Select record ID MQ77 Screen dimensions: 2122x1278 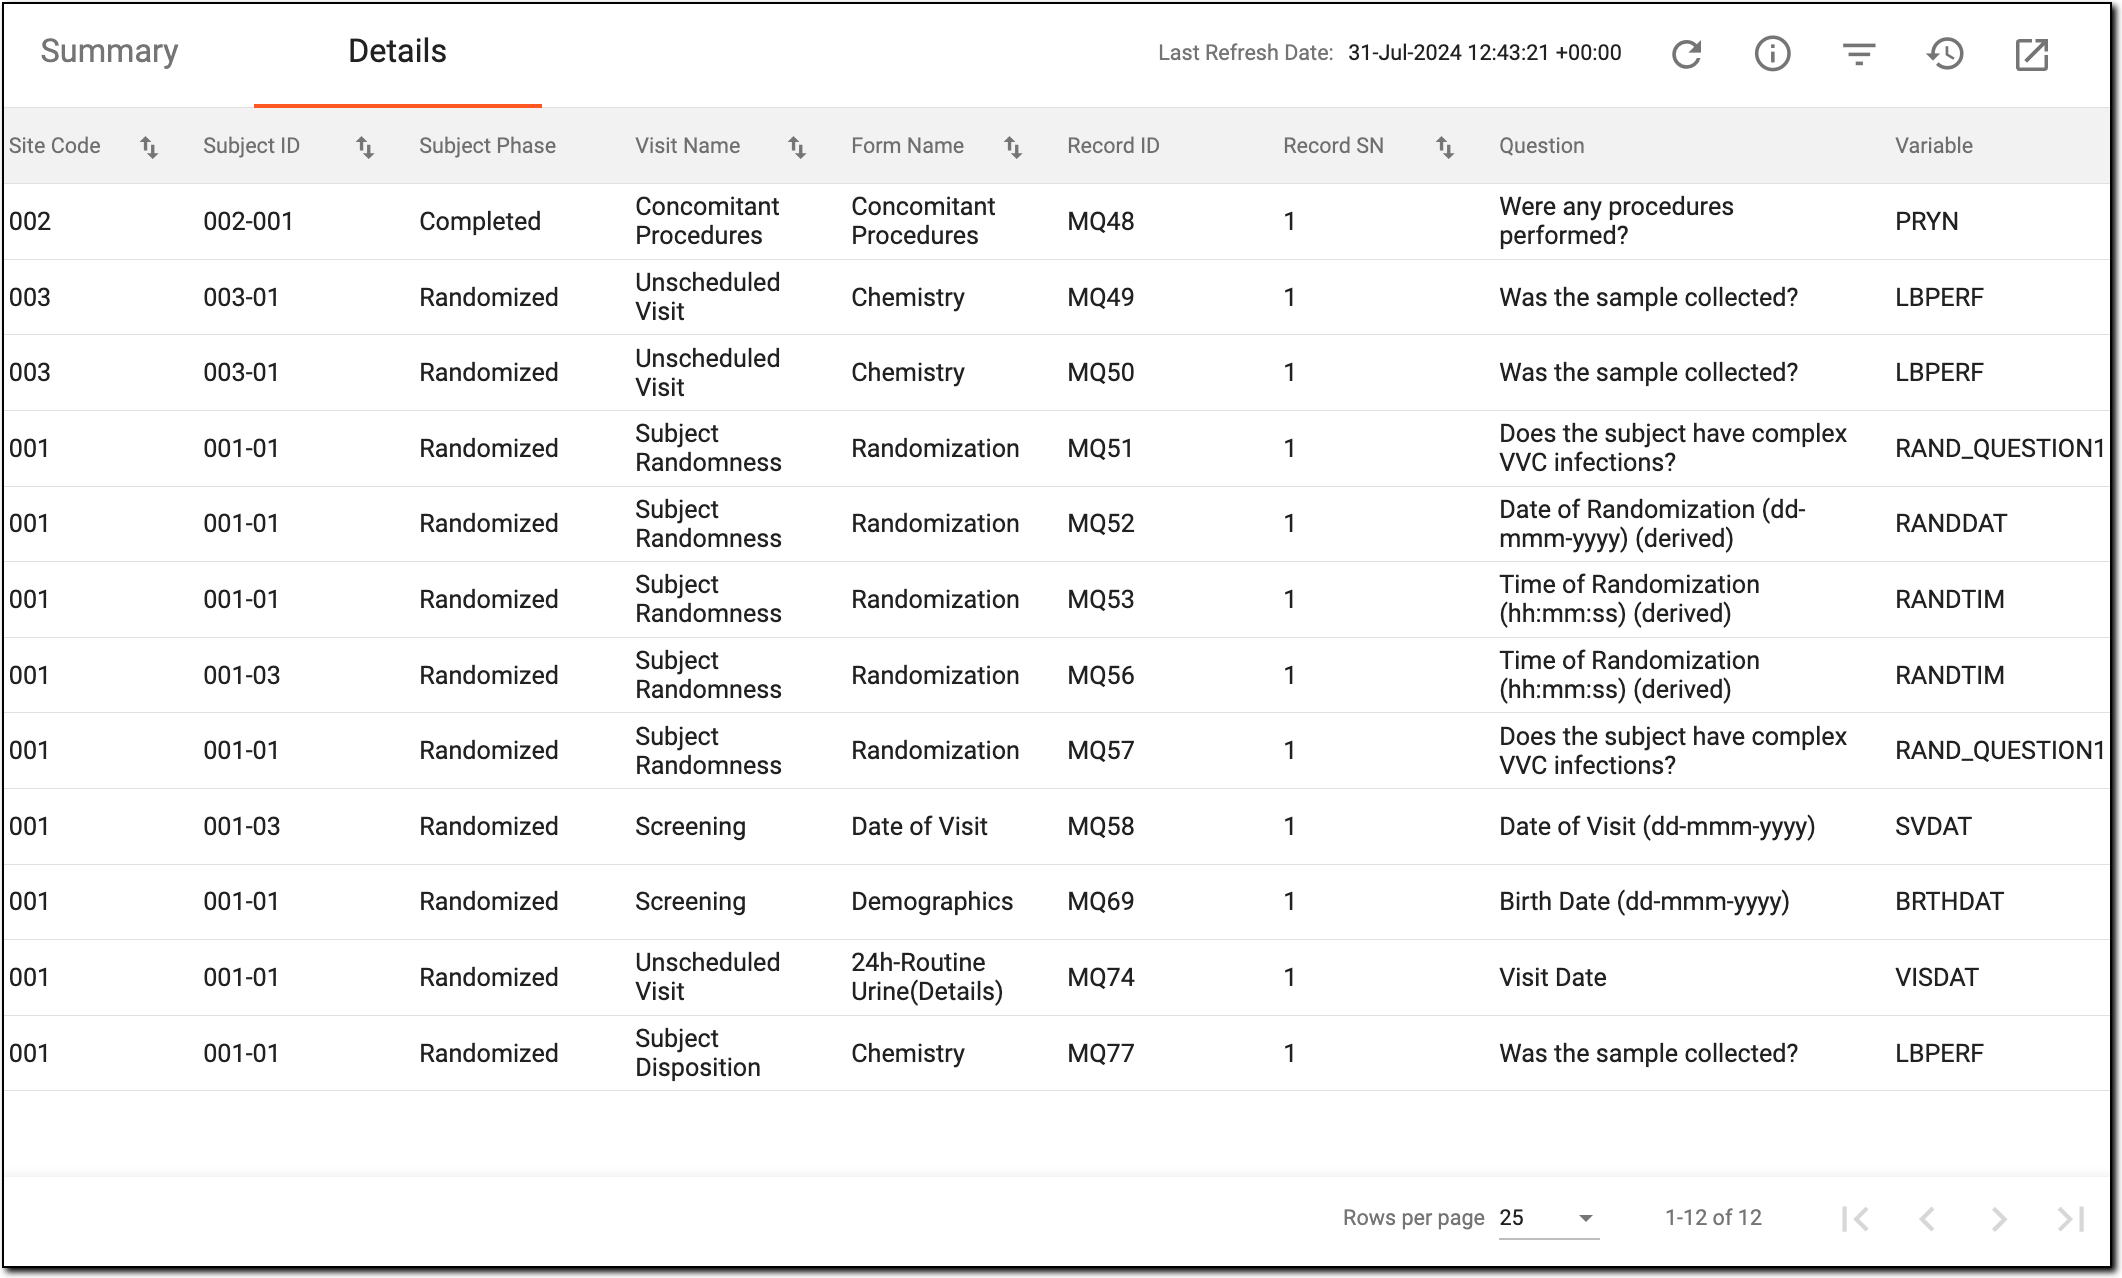click(1100, 1053)
